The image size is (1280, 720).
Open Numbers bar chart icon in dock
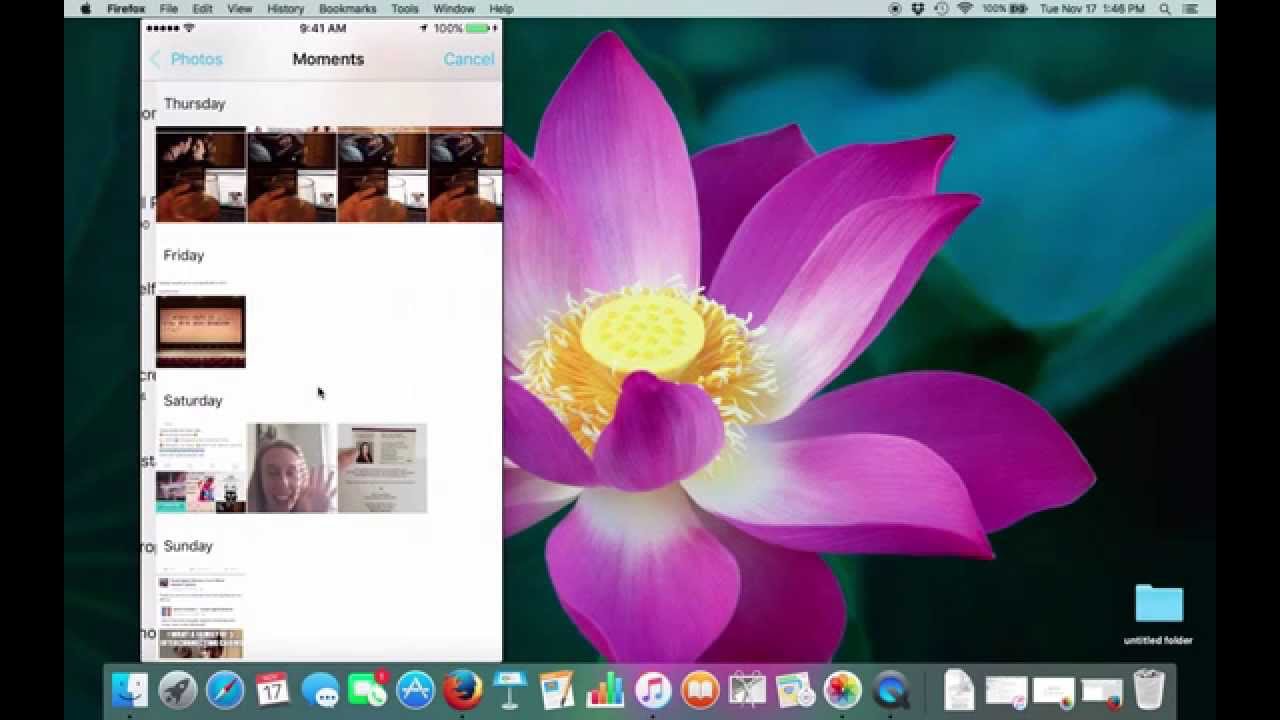605,690
